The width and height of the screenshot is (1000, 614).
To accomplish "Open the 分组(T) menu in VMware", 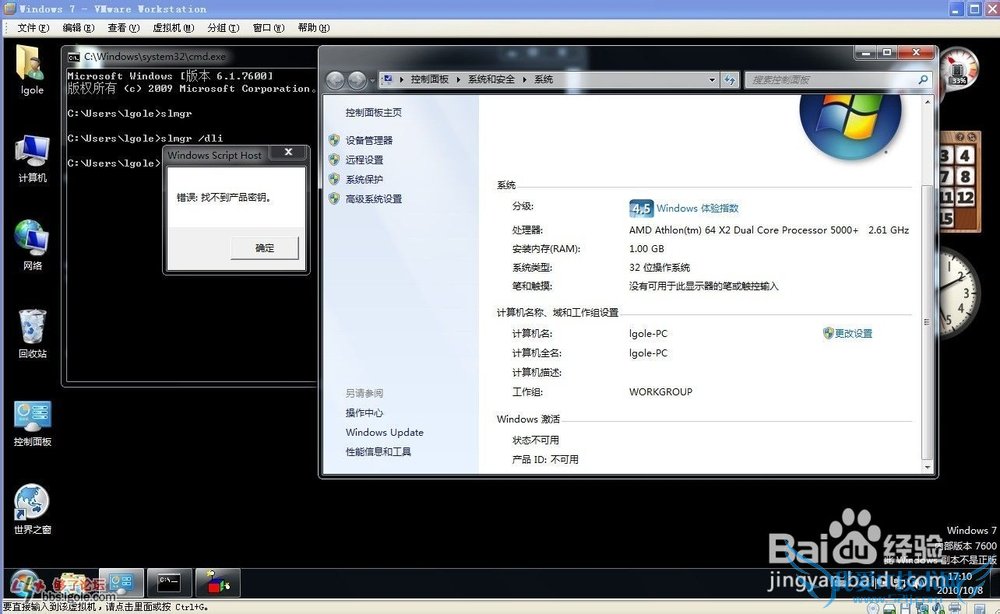I will coord(223,28).
